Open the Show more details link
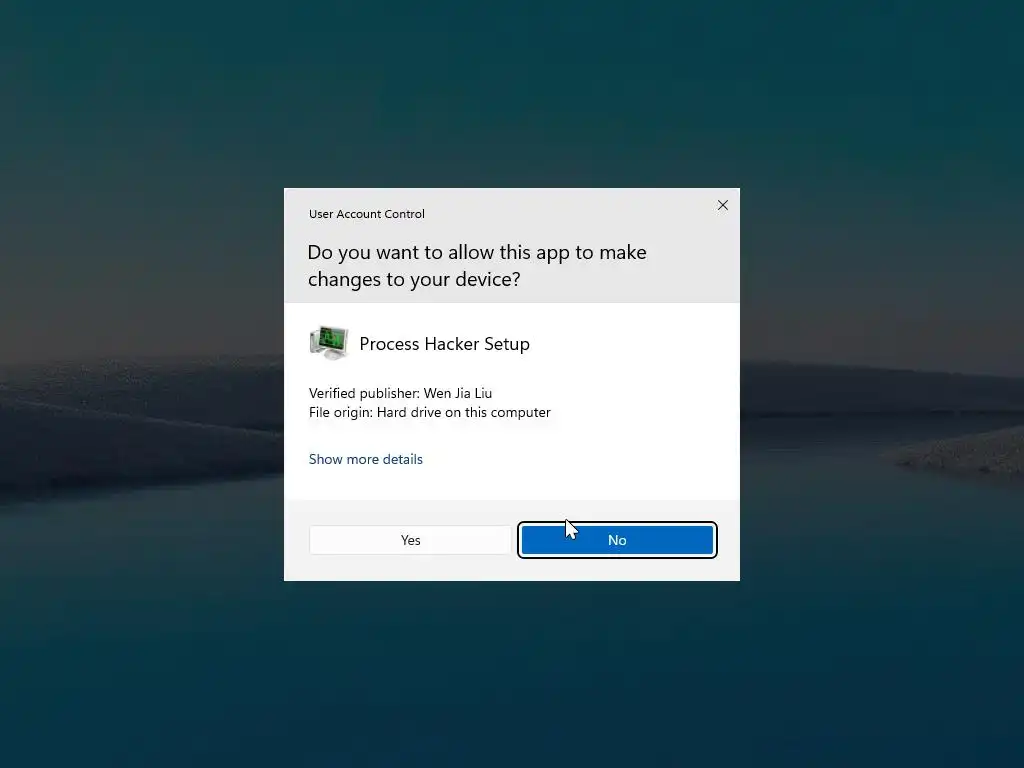The image size is (1024, 768). coord(366,459)
